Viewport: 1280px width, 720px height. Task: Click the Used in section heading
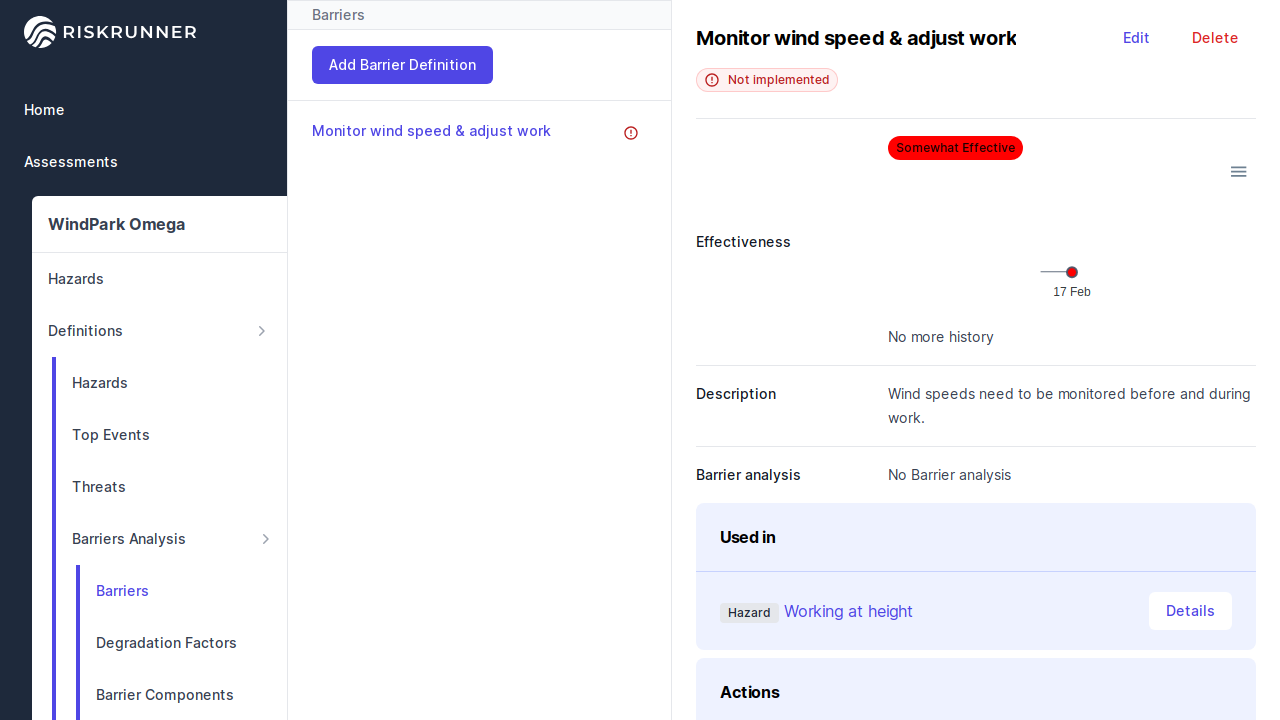[748, 537]
